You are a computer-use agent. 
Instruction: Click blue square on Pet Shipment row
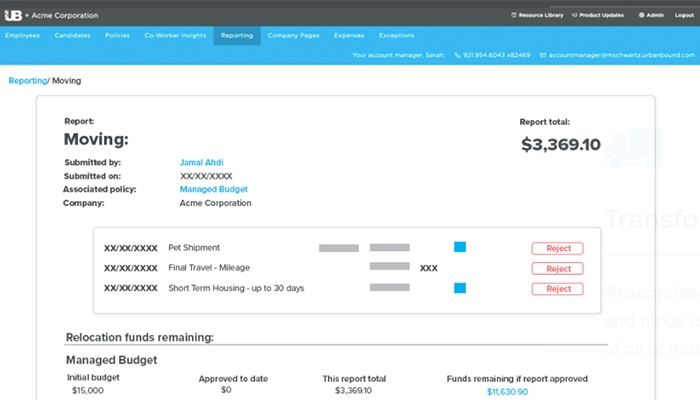click(x=460, y=247)
